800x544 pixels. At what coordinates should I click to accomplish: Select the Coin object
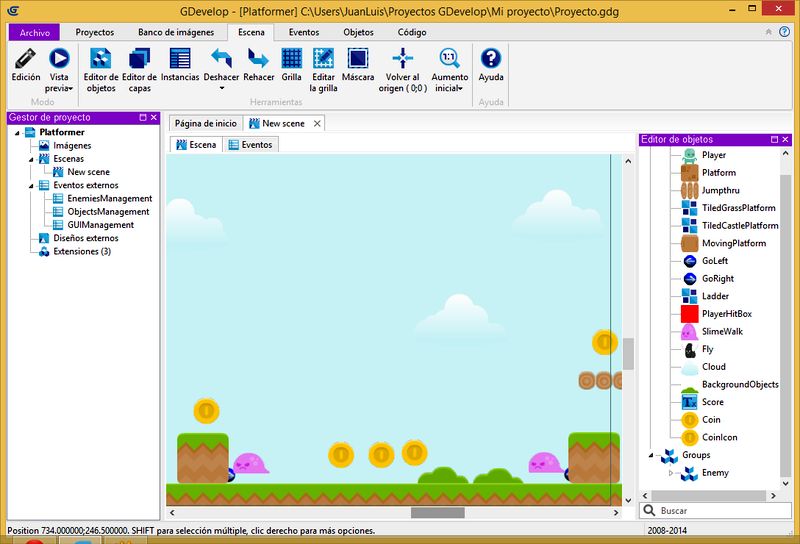coord(711,419)
